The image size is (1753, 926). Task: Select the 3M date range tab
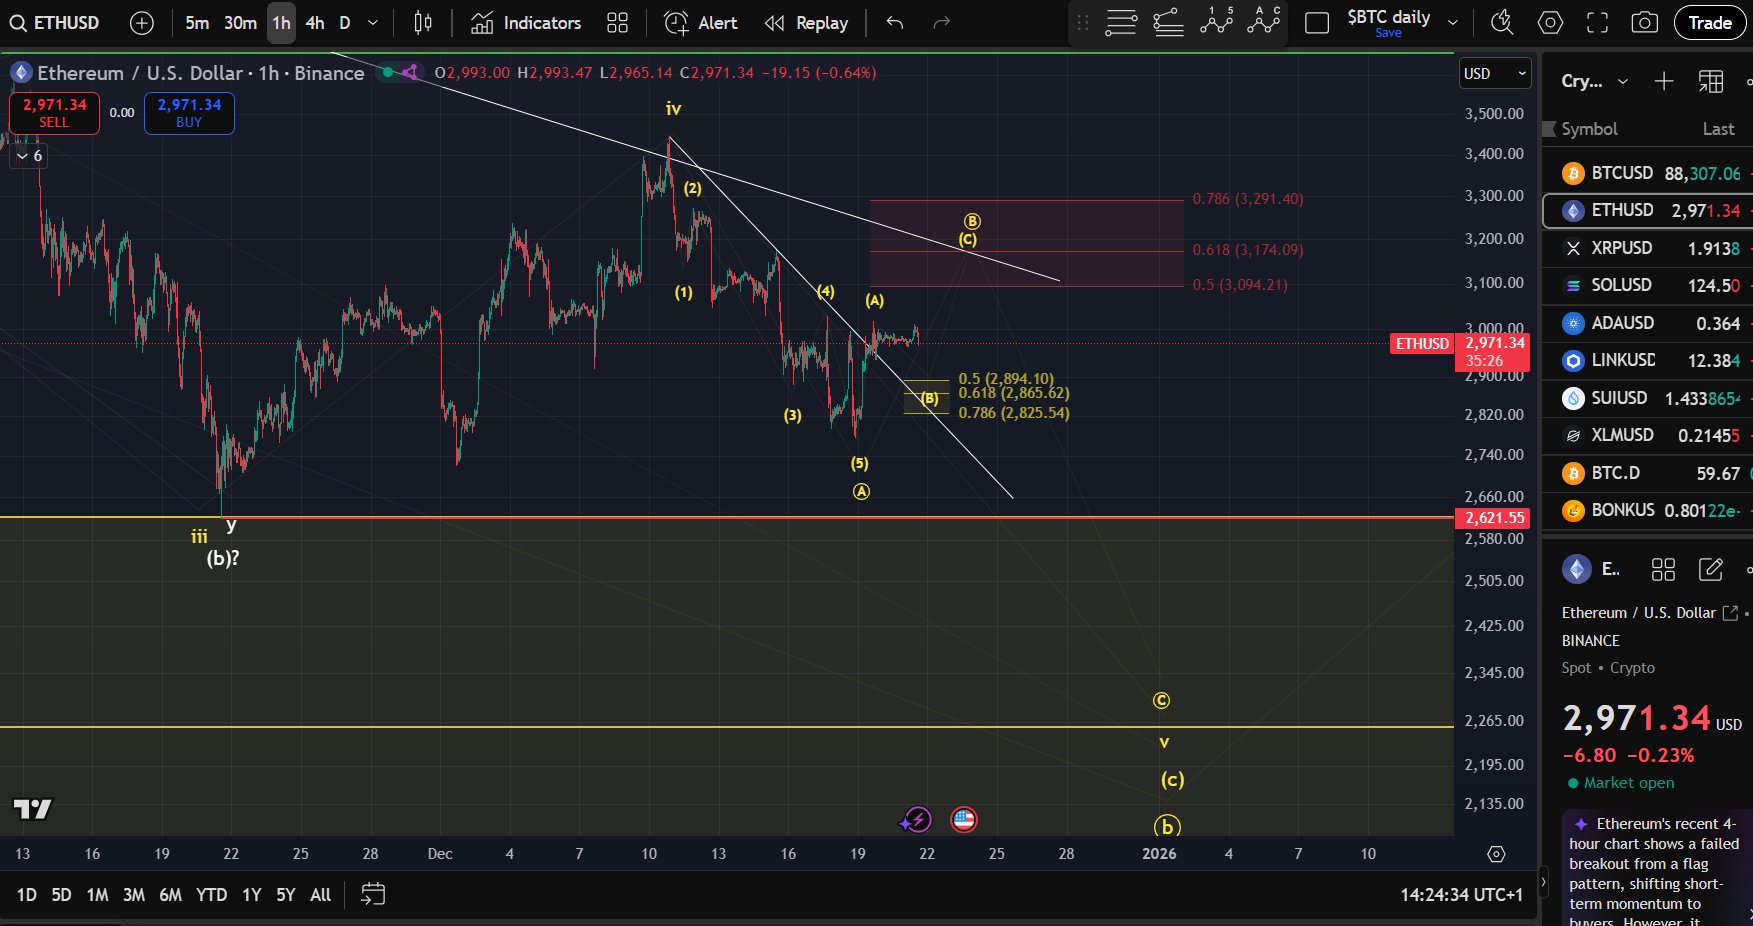point(134,895)
